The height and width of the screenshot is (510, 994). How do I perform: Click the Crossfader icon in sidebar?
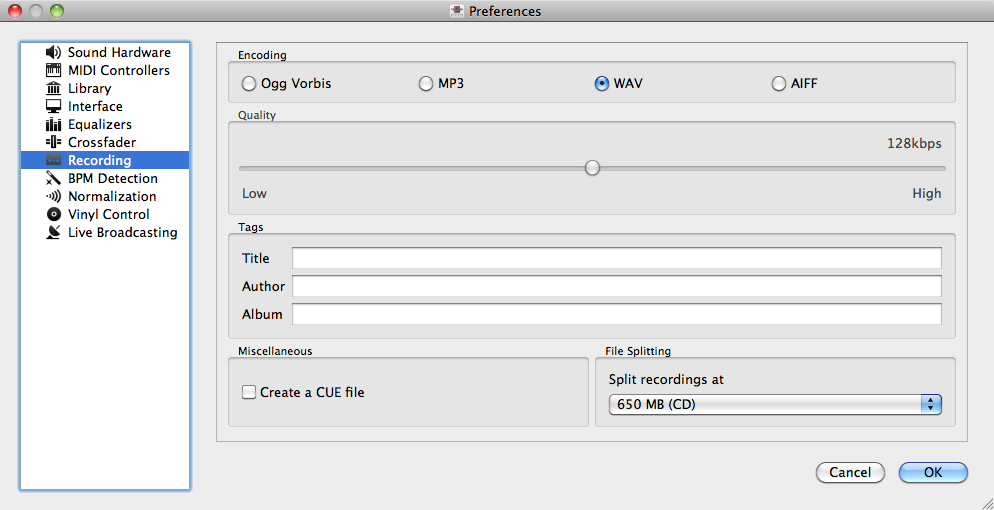(x=54, y=142)
